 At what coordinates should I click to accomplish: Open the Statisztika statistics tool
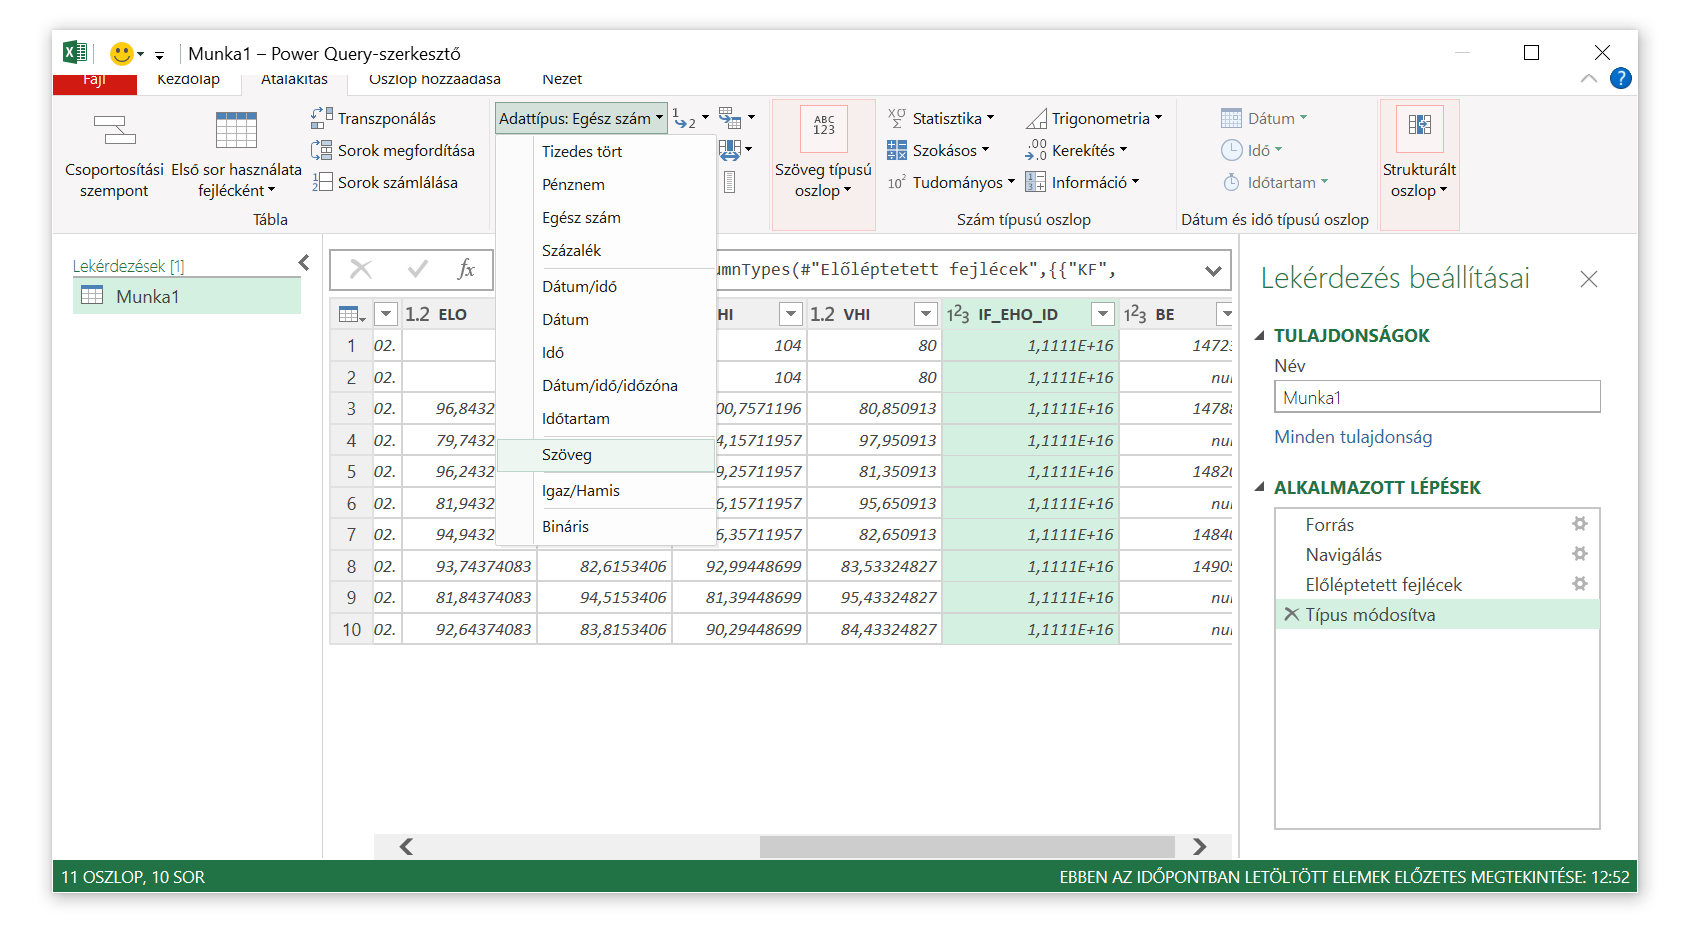(941, 118)
